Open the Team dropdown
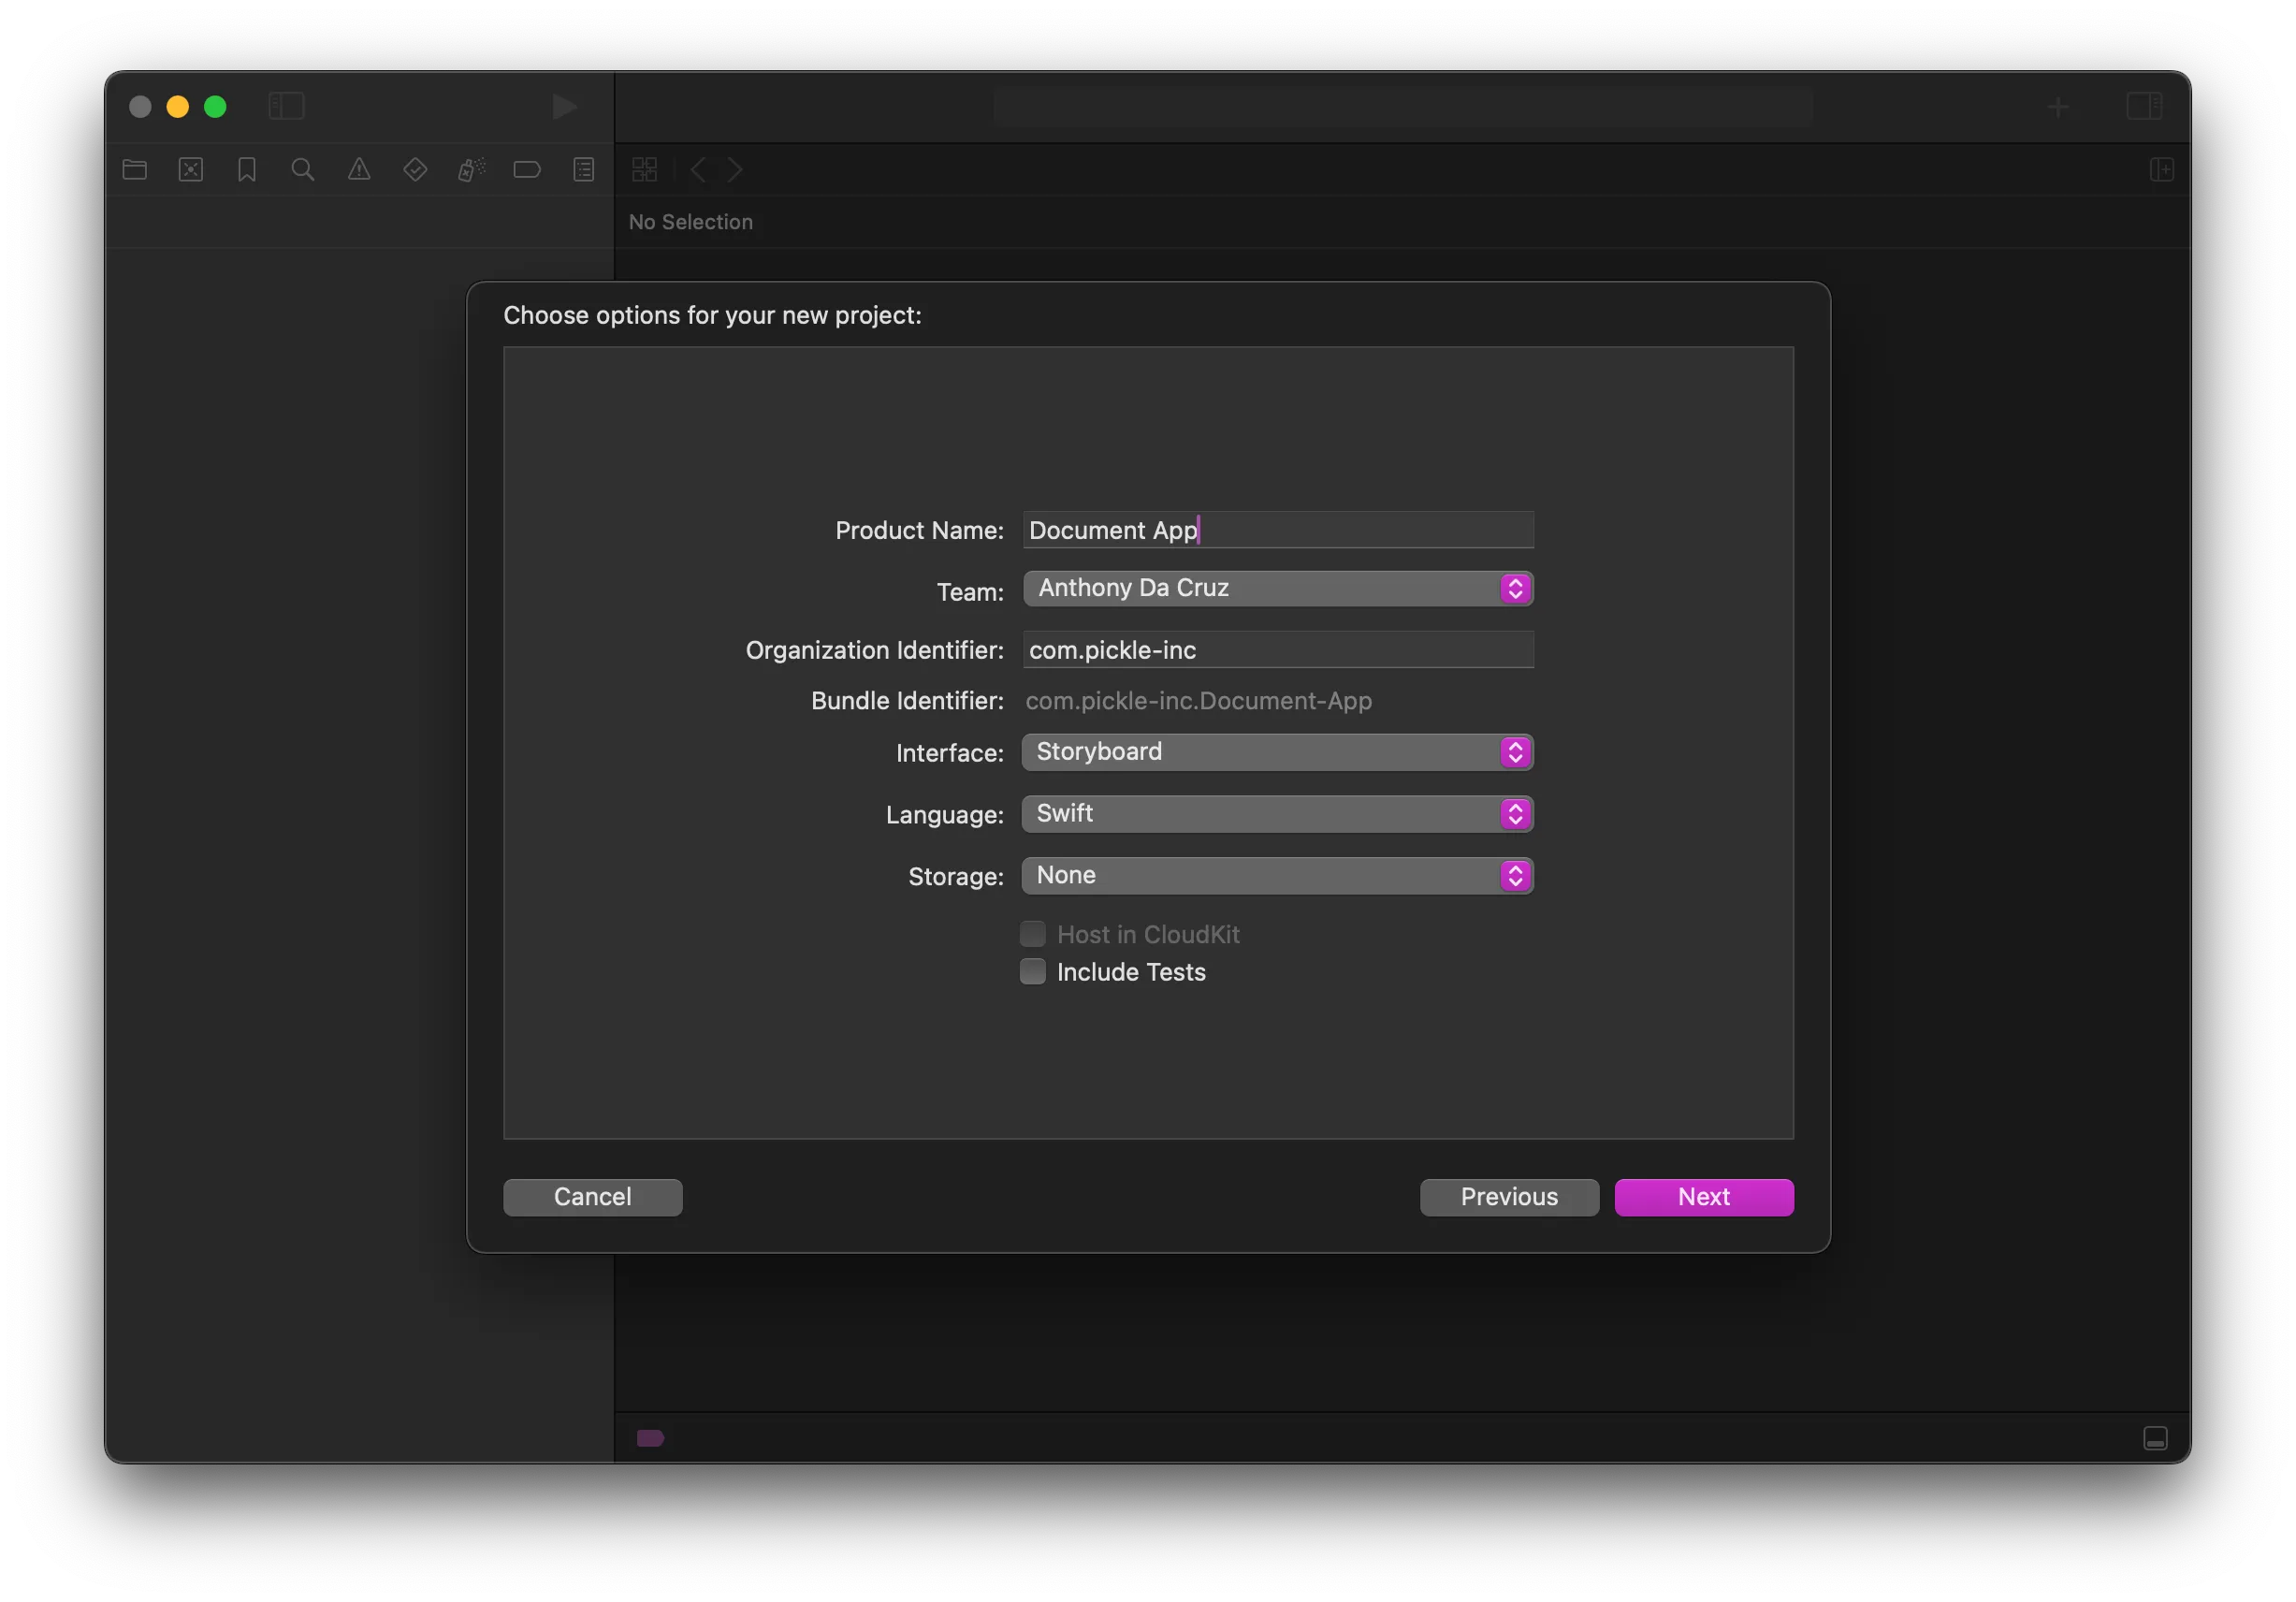2296x1602 pixels. pos(1277,588)
